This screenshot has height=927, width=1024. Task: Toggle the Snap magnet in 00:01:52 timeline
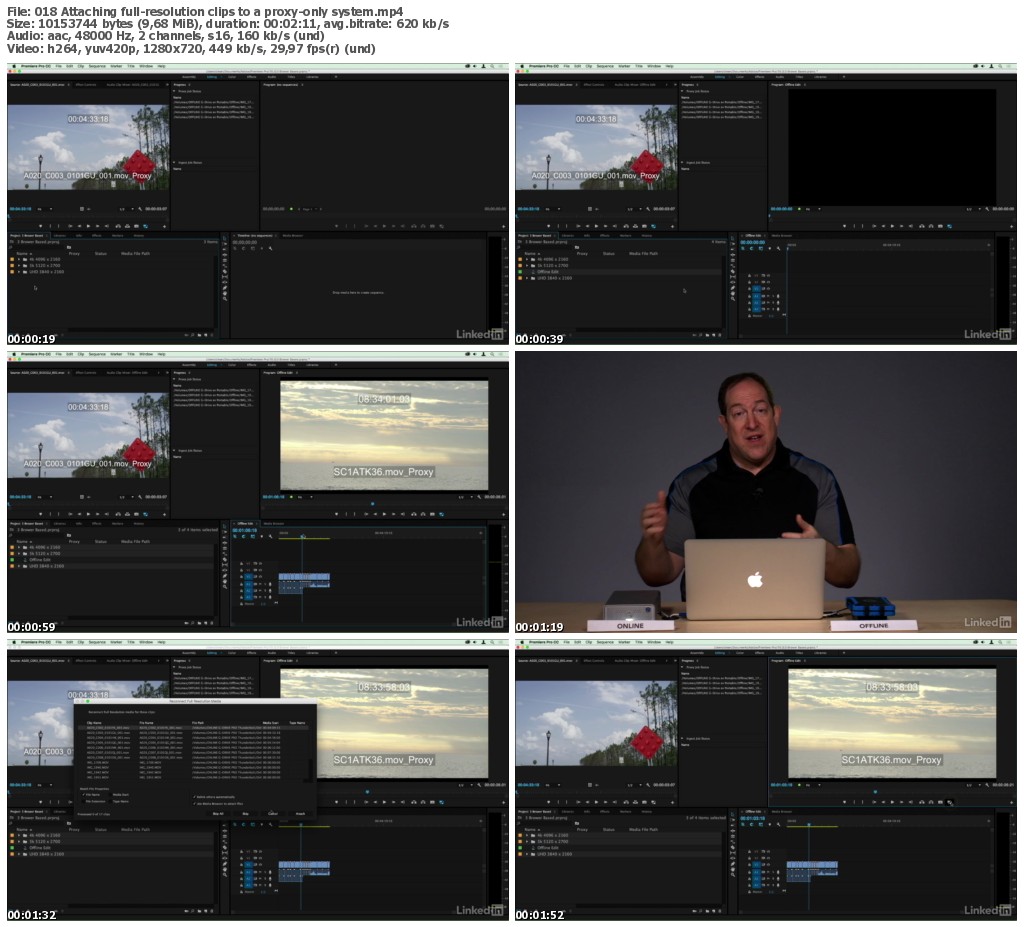click(751, 824)
